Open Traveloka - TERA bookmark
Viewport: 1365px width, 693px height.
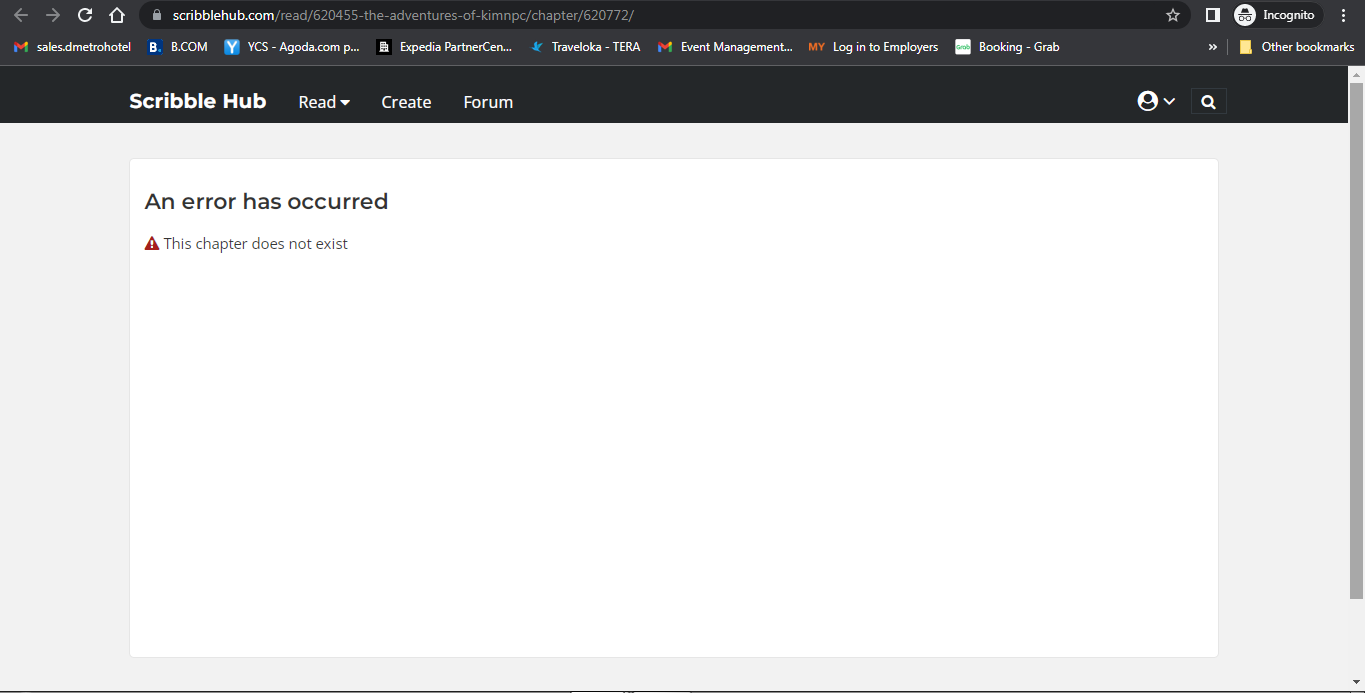point(585,47)
